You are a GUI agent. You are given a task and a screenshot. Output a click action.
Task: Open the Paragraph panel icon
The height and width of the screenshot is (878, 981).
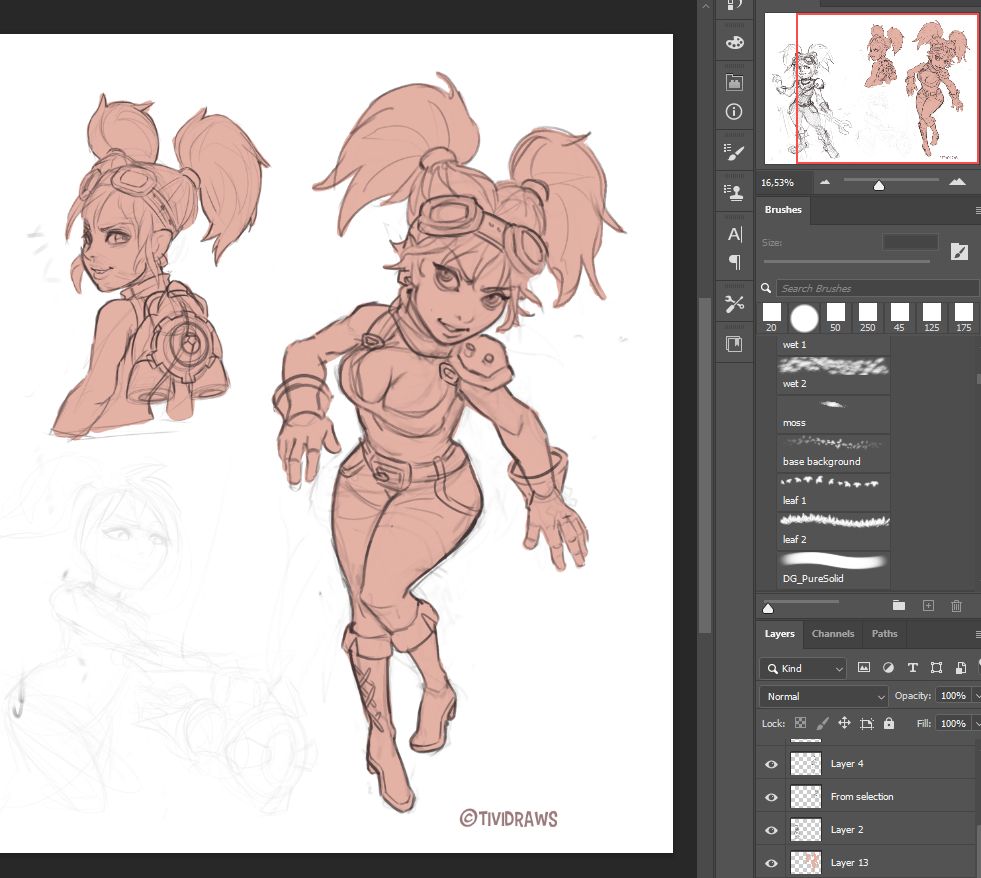[734, 261]
